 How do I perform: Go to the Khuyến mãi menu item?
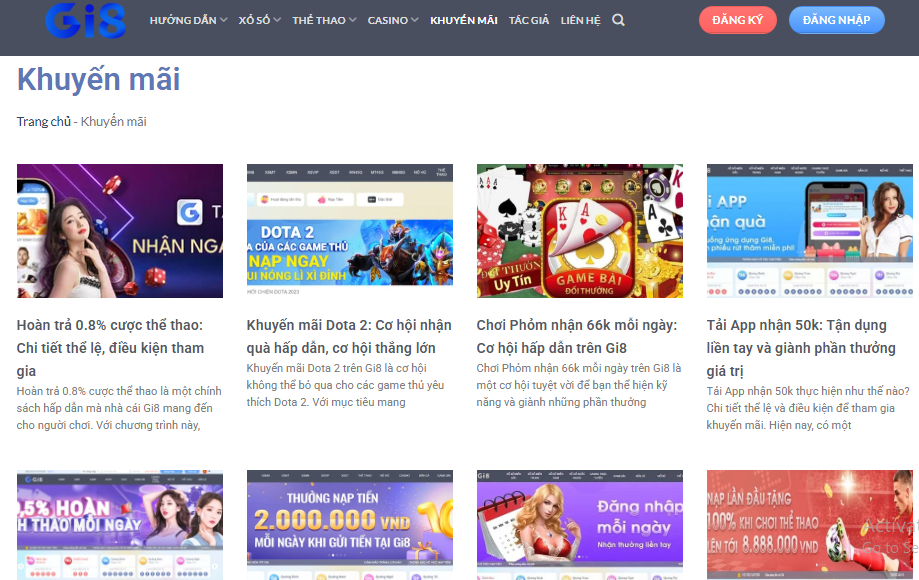[x=463, y=20]
